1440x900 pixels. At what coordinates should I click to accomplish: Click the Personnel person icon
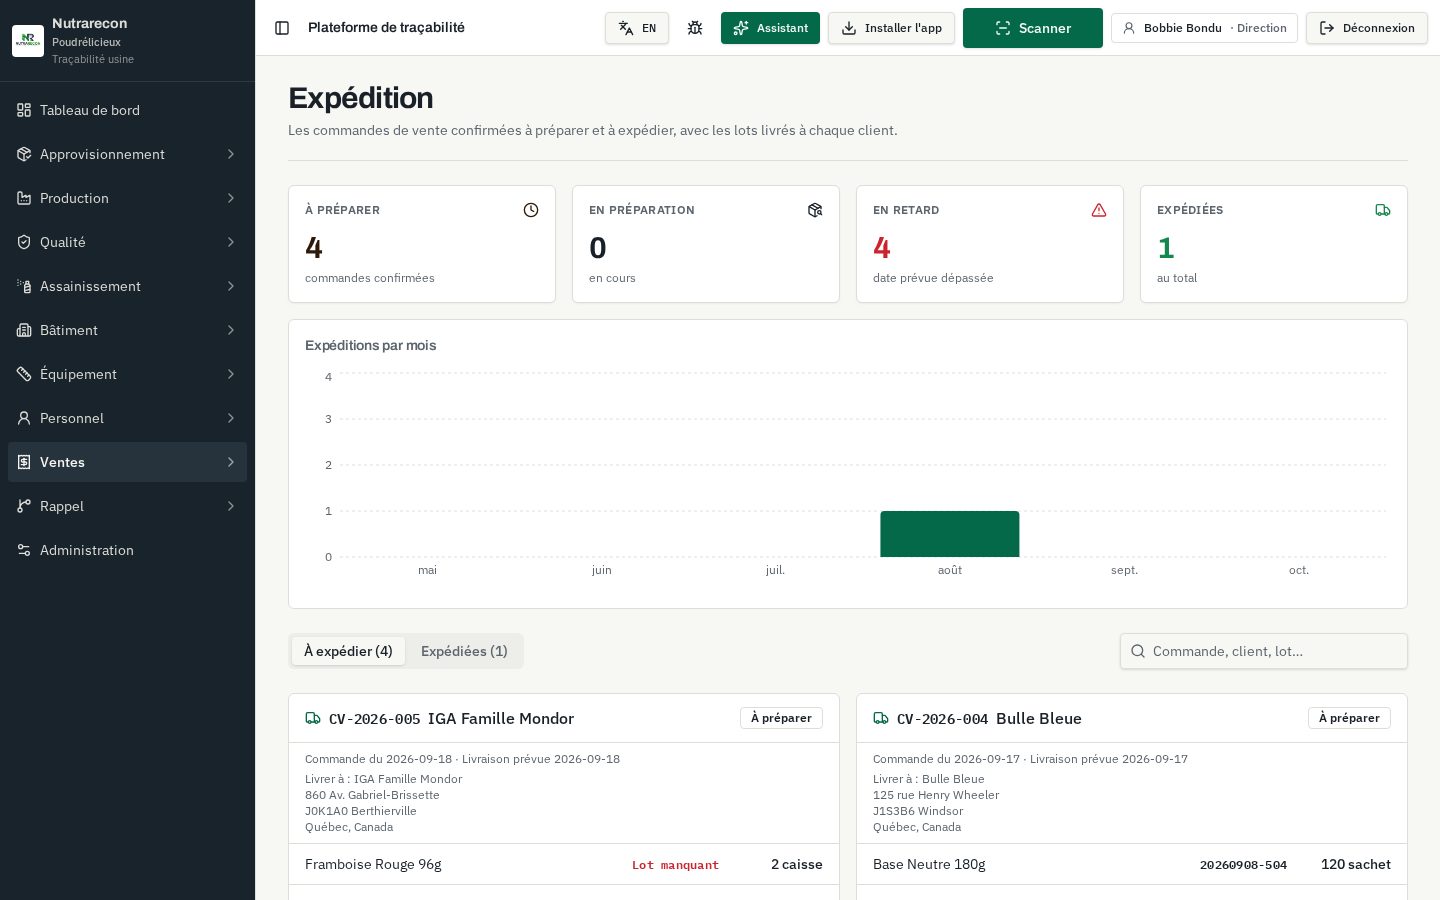(24, 418)
